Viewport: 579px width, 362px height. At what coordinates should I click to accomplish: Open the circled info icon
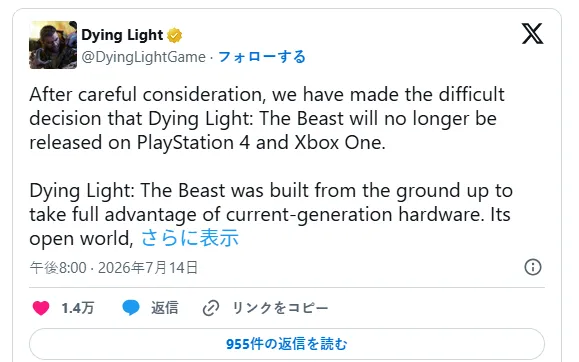coord(532,267)
